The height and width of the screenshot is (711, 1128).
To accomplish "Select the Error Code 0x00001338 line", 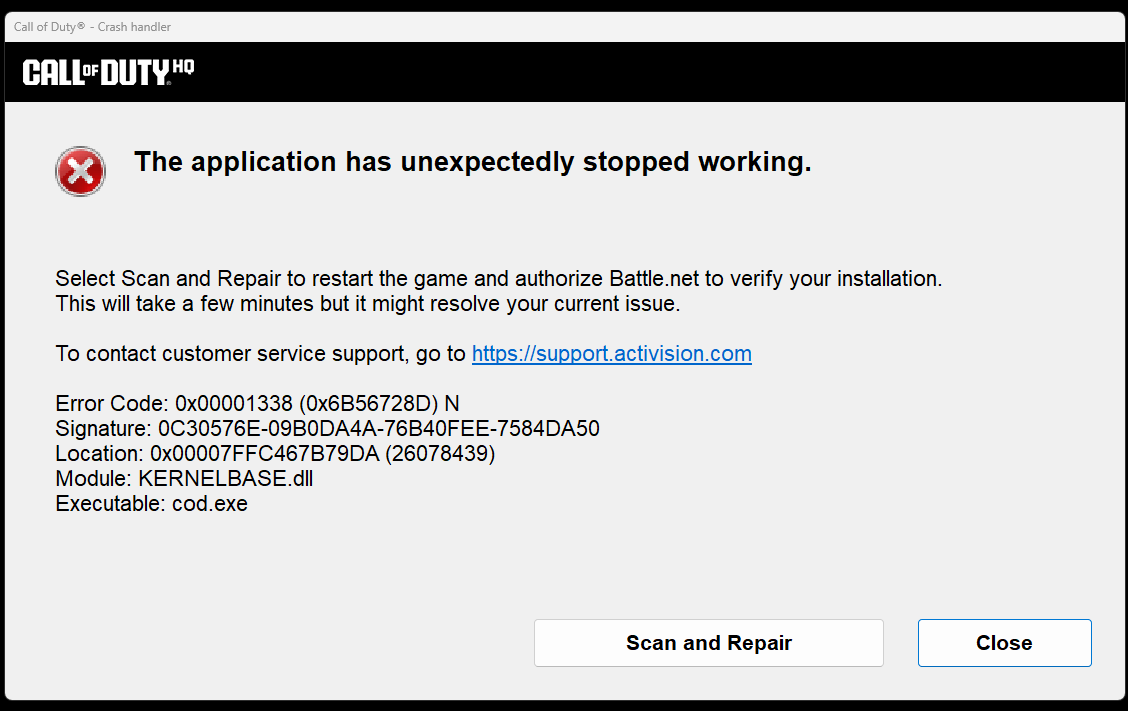I will (258, 403).
